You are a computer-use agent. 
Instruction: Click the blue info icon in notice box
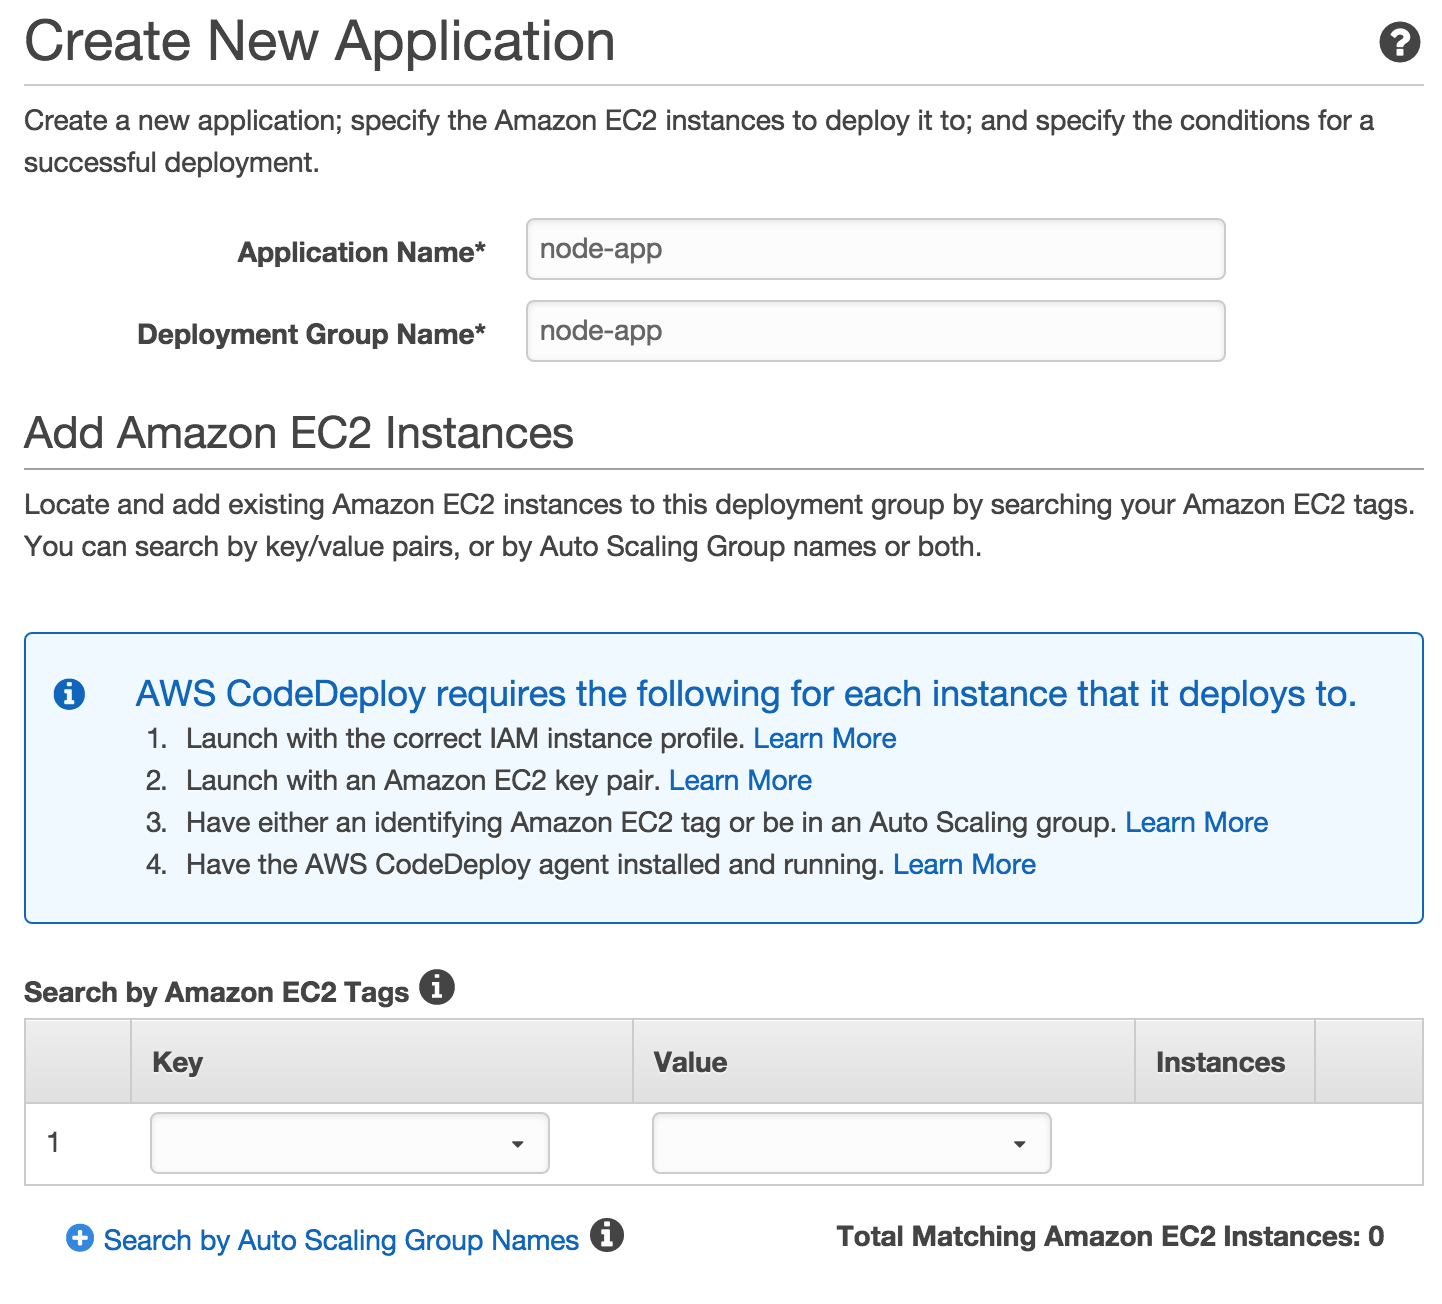69,693
